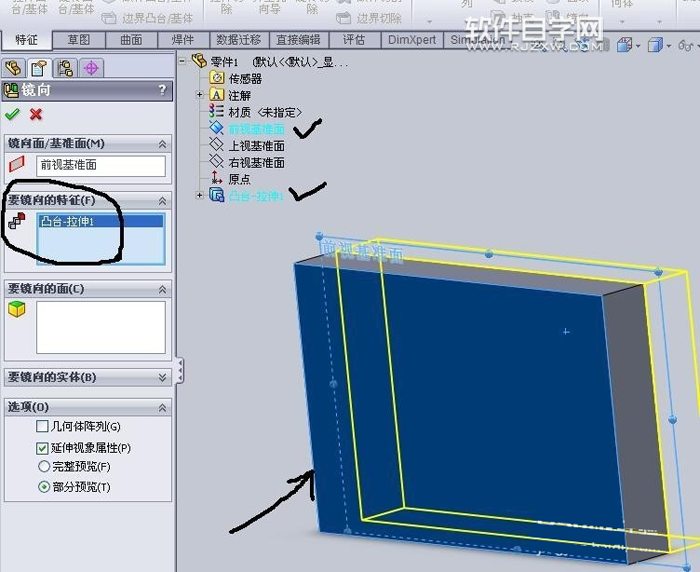Image resolution: width=700 pixels, height=572 pixels.
Task: Select 材质 <未指定> tree item
Action: point(265,112)
